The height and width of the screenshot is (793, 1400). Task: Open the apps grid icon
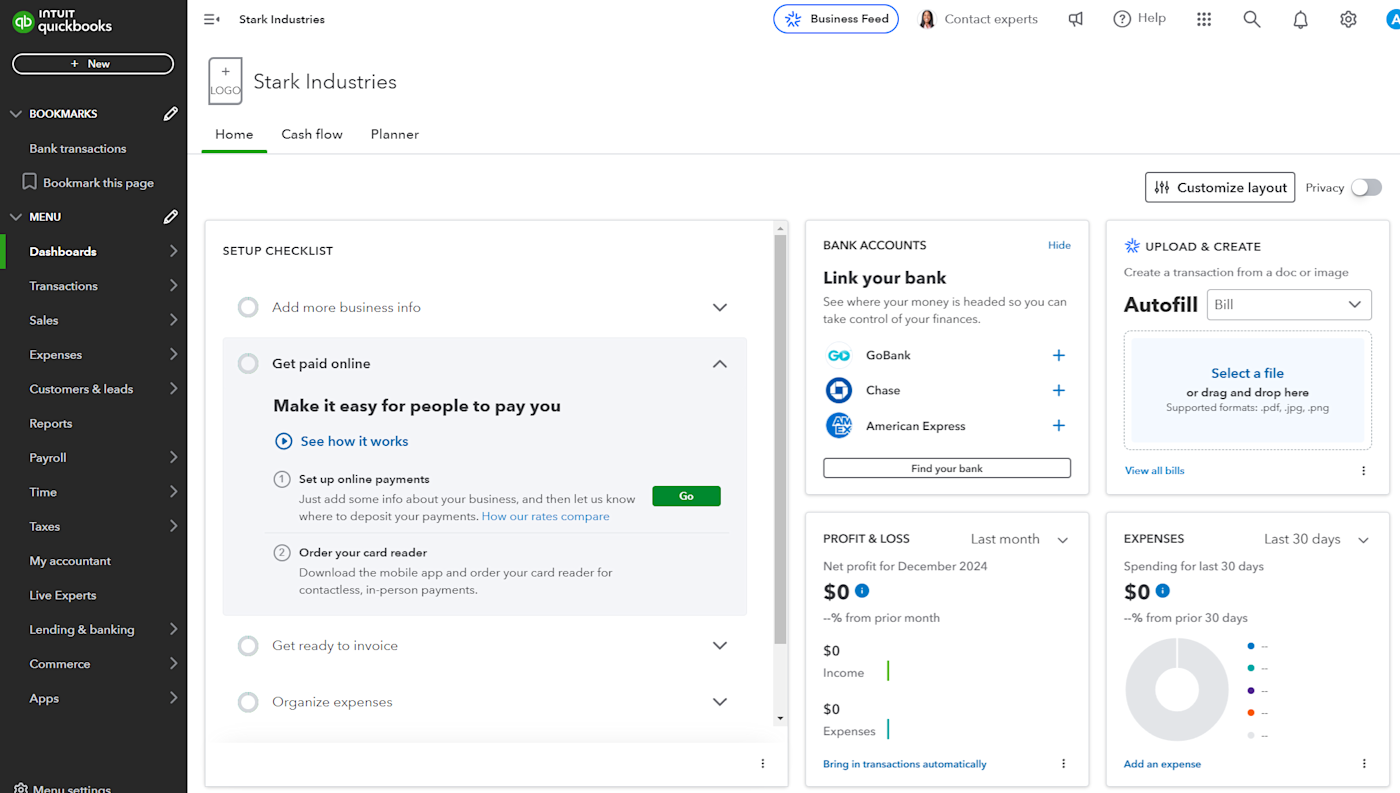coord(1204,19)
